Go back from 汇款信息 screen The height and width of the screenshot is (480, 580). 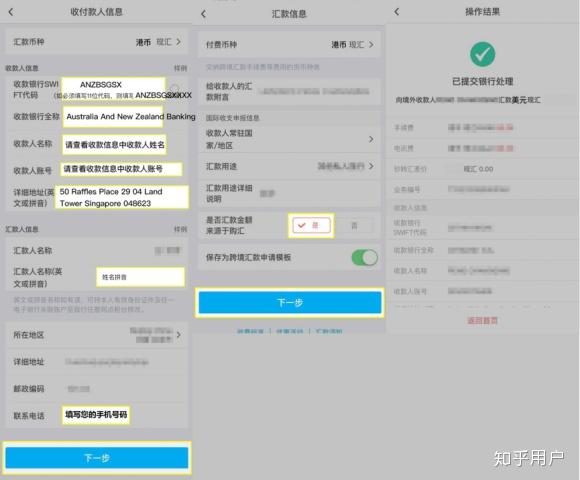tap(203, 14)
